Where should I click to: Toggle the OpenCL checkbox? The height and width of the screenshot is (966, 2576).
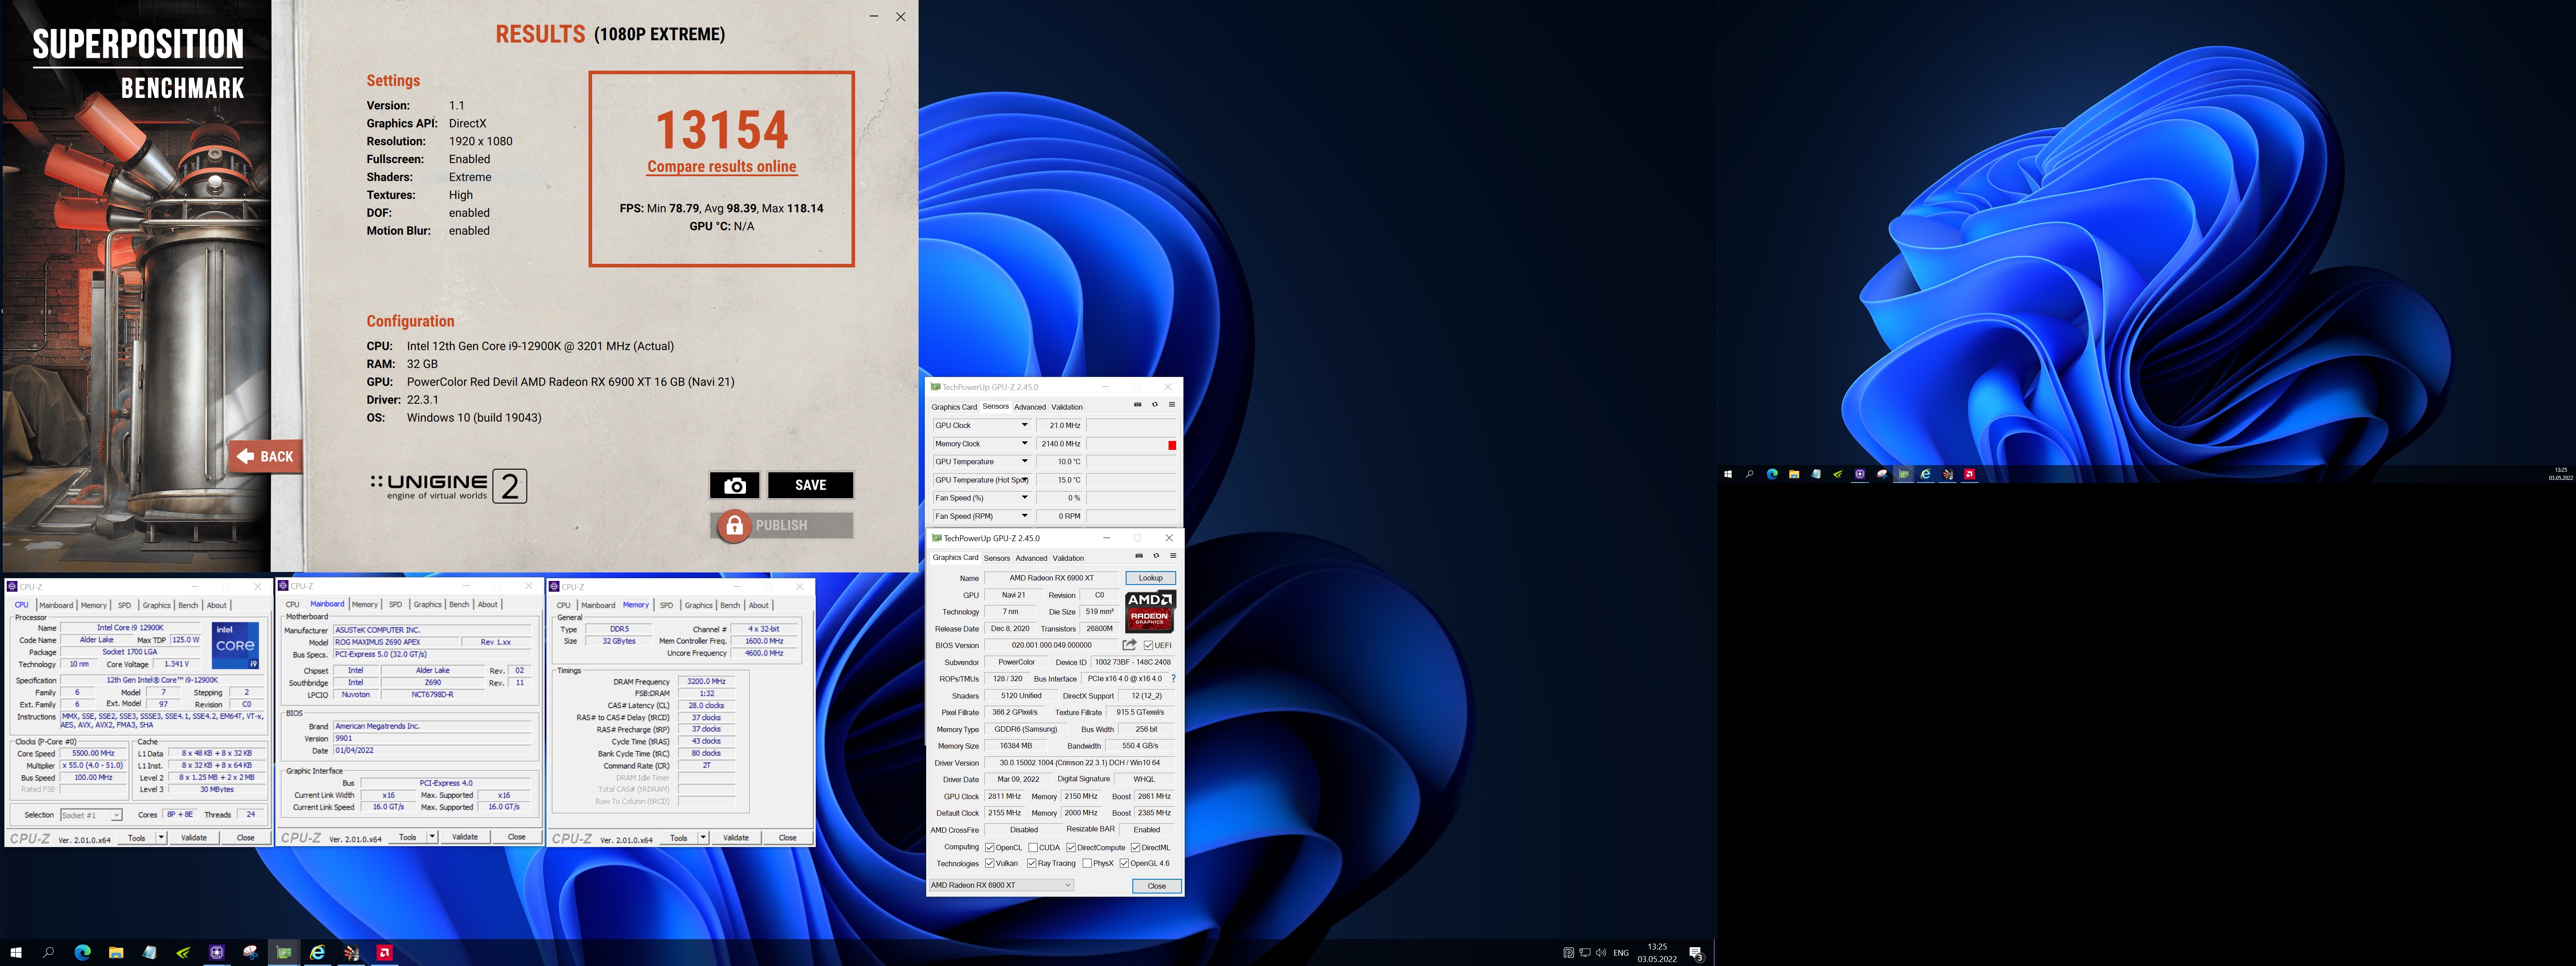pos(990,847)
